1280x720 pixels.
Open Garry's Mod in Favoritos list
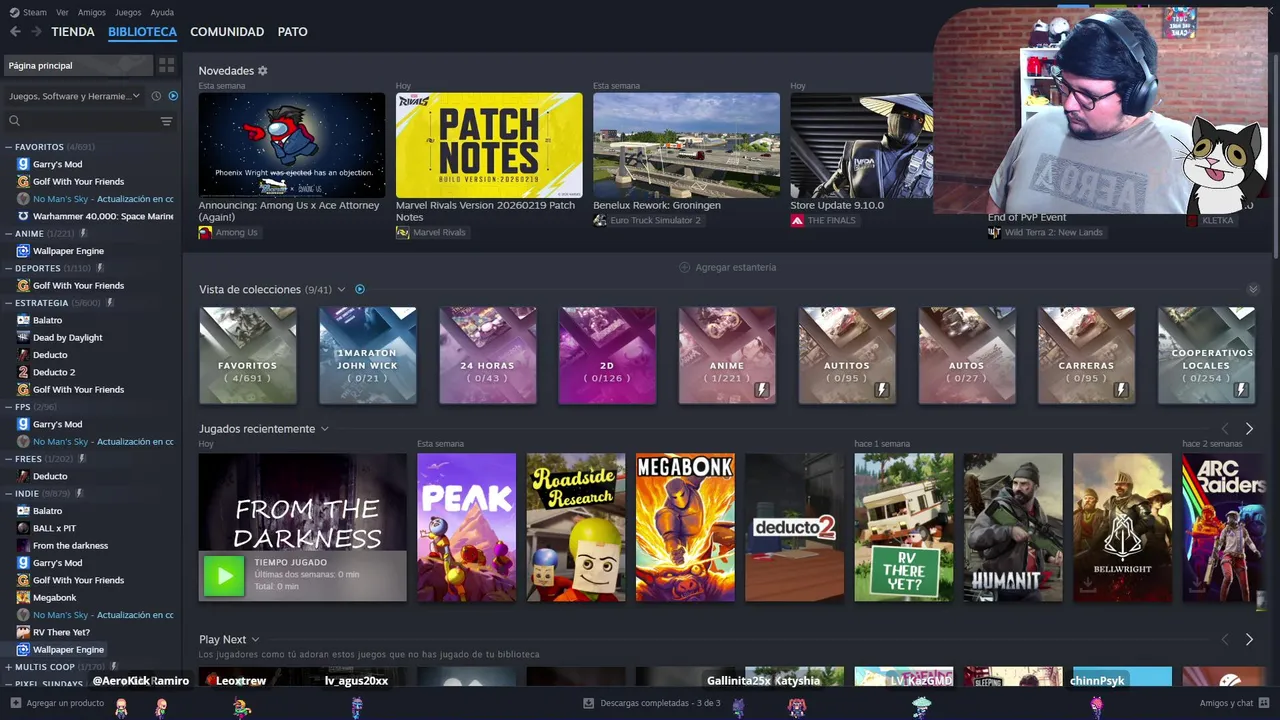(x=57, y=164)
